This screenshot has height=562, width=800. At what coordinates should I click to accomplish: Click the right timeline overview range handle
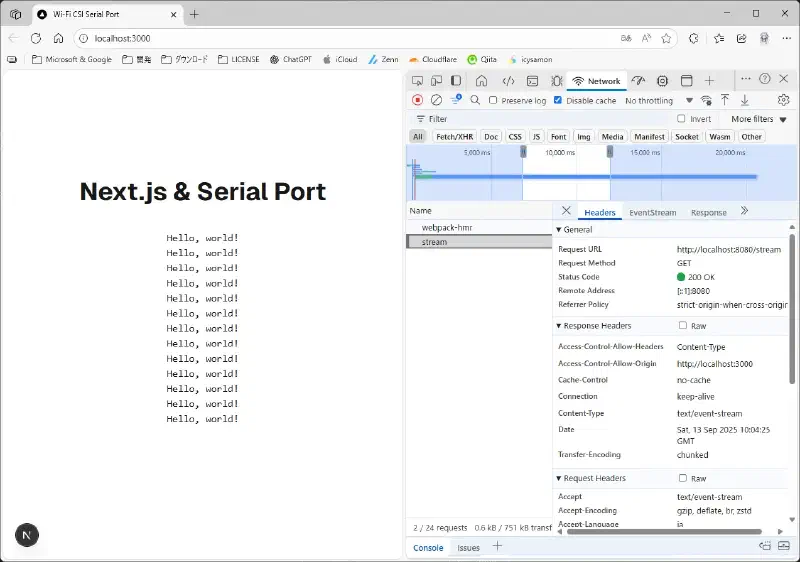(610, 151)
